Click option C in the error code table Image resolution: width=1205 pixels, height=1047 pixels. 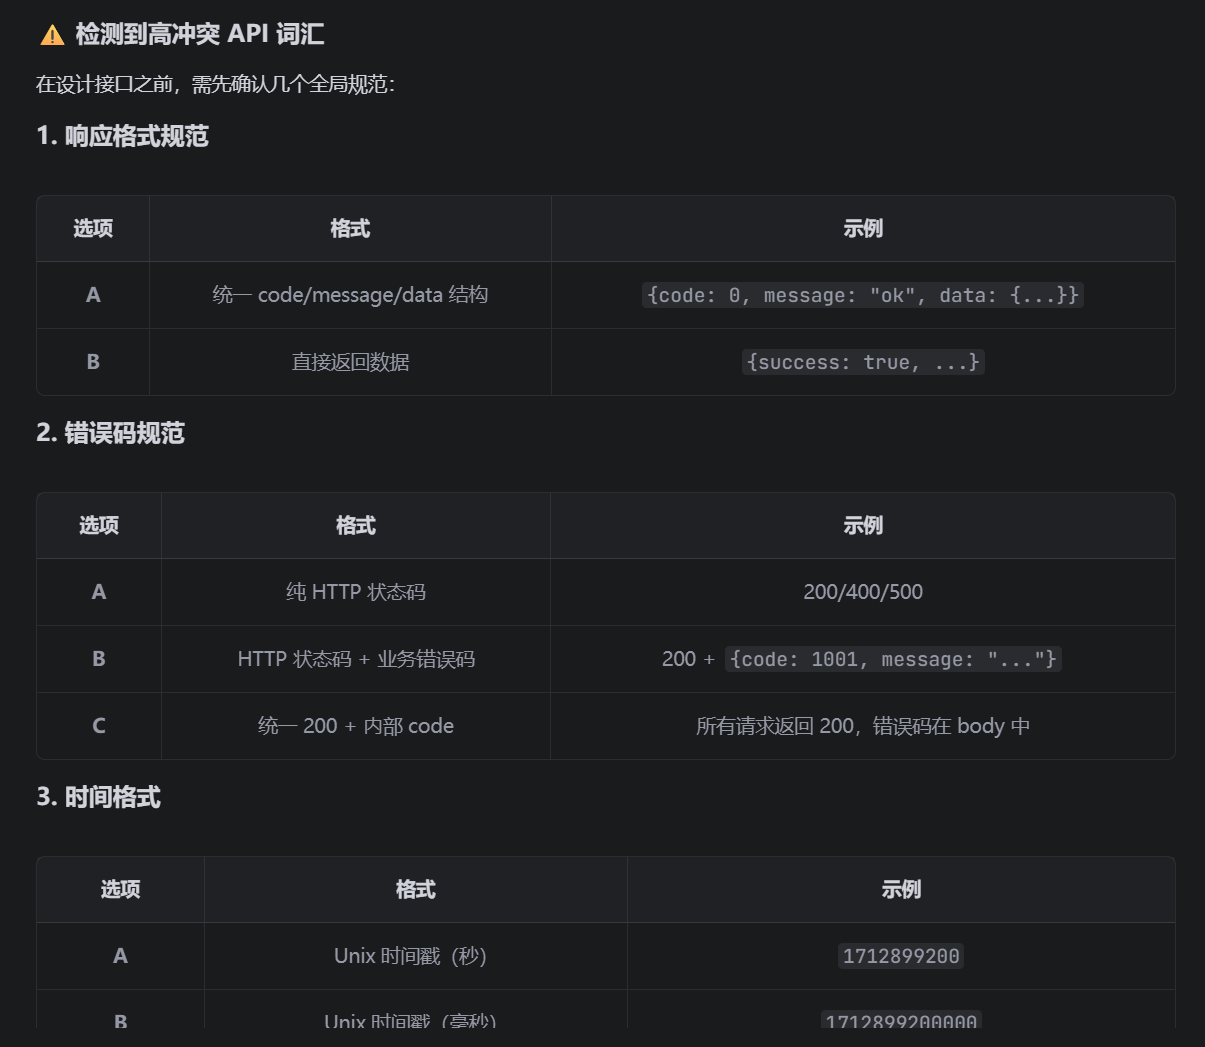[x=99, y=726]
